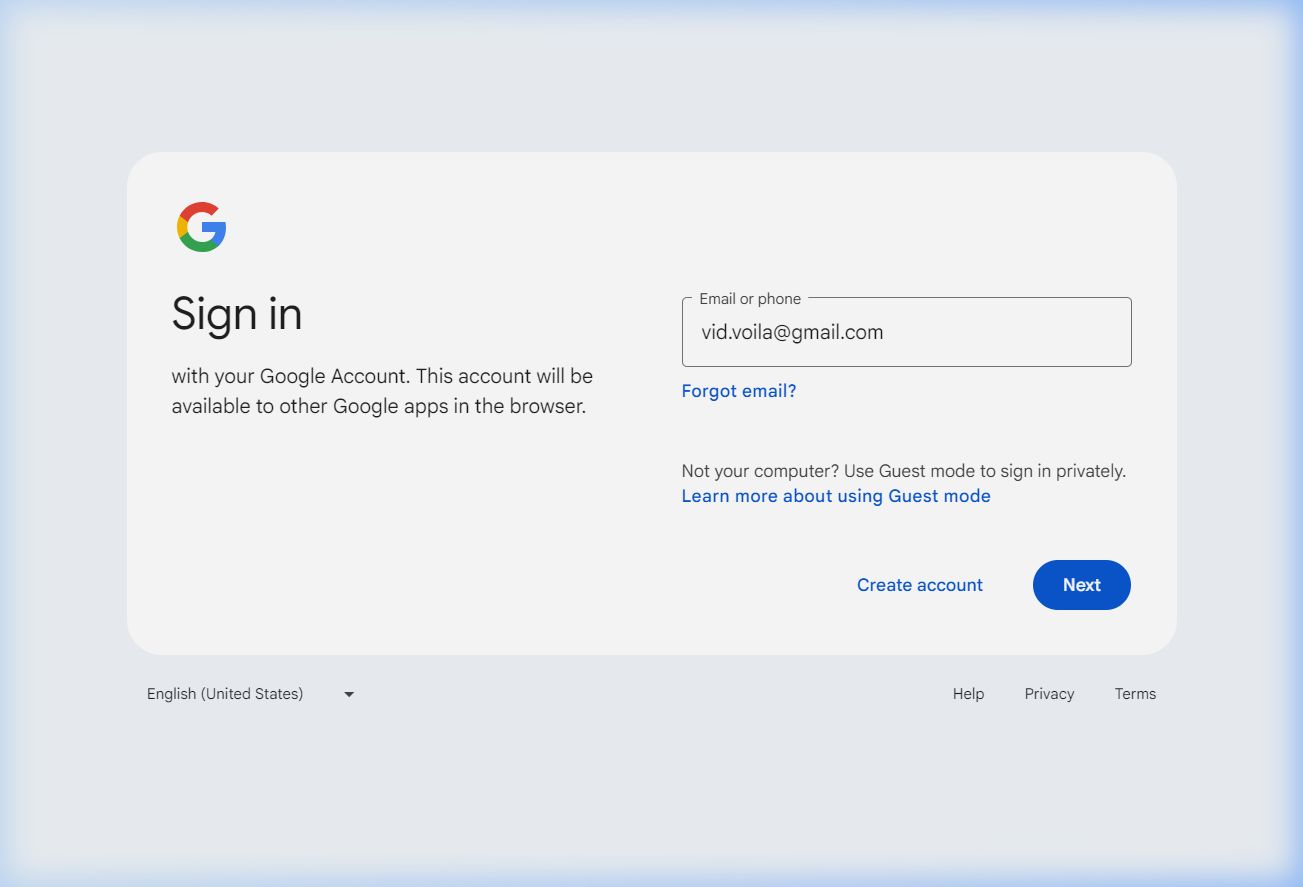The width and height of the screenshot is (1303, 887).
Task: Open the Privacy footer link
Action: pos(1049,694)
